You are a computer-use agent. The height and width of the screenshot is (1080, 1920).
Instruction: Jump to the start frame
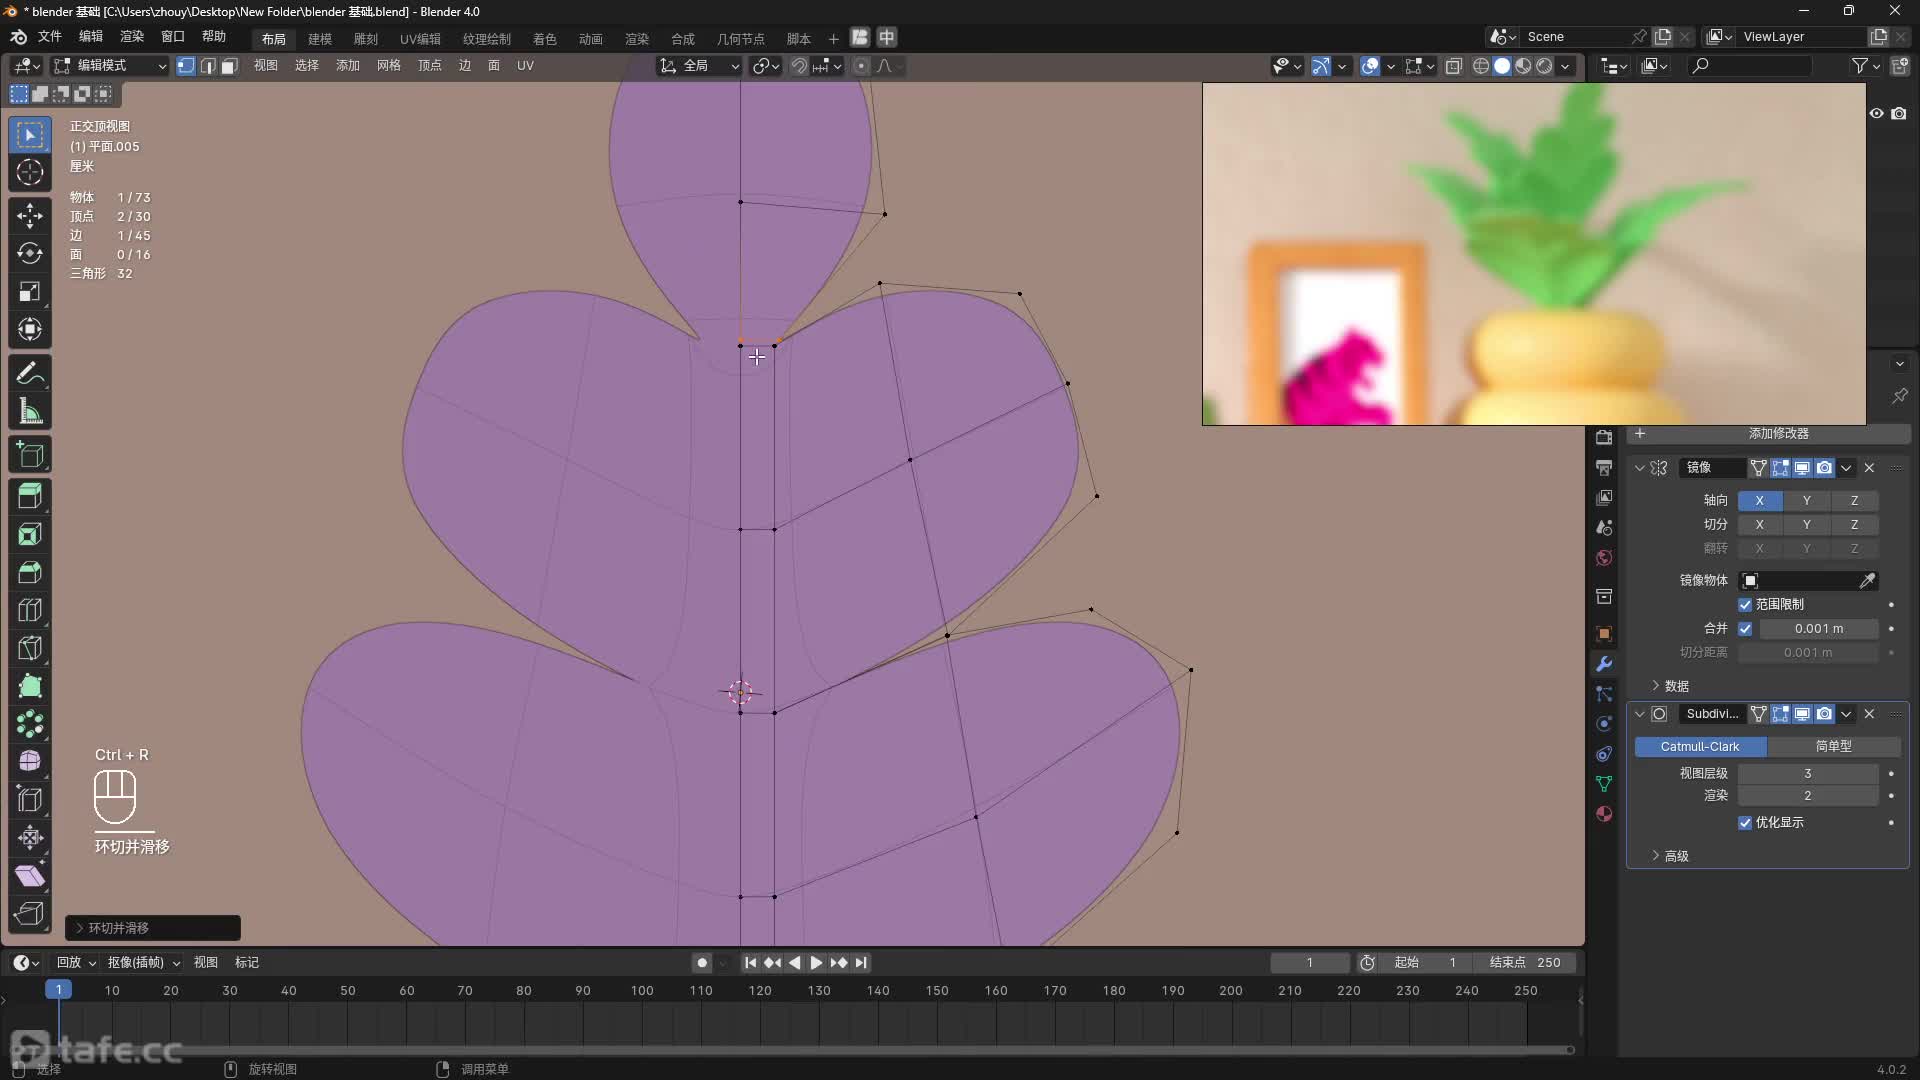pos(750,963)
